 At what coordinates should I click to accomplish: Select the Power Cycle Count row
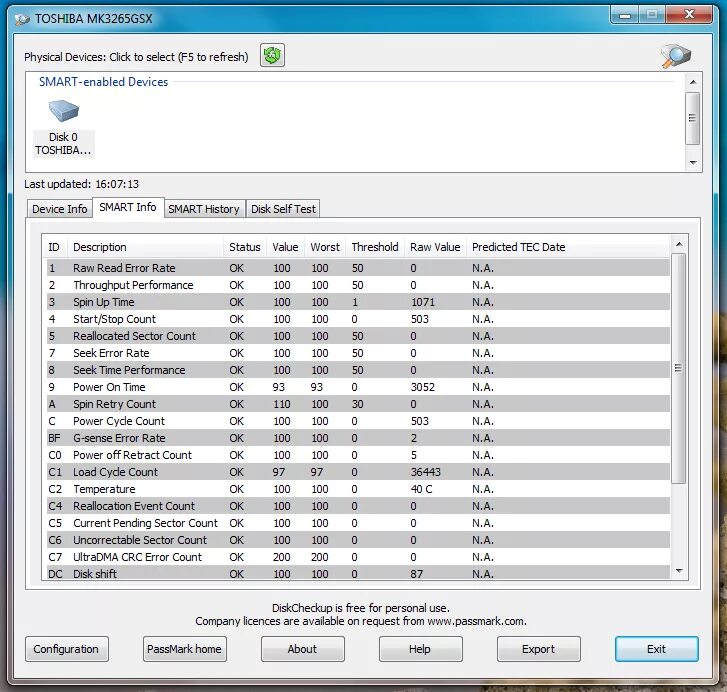[x=358, y=421]
